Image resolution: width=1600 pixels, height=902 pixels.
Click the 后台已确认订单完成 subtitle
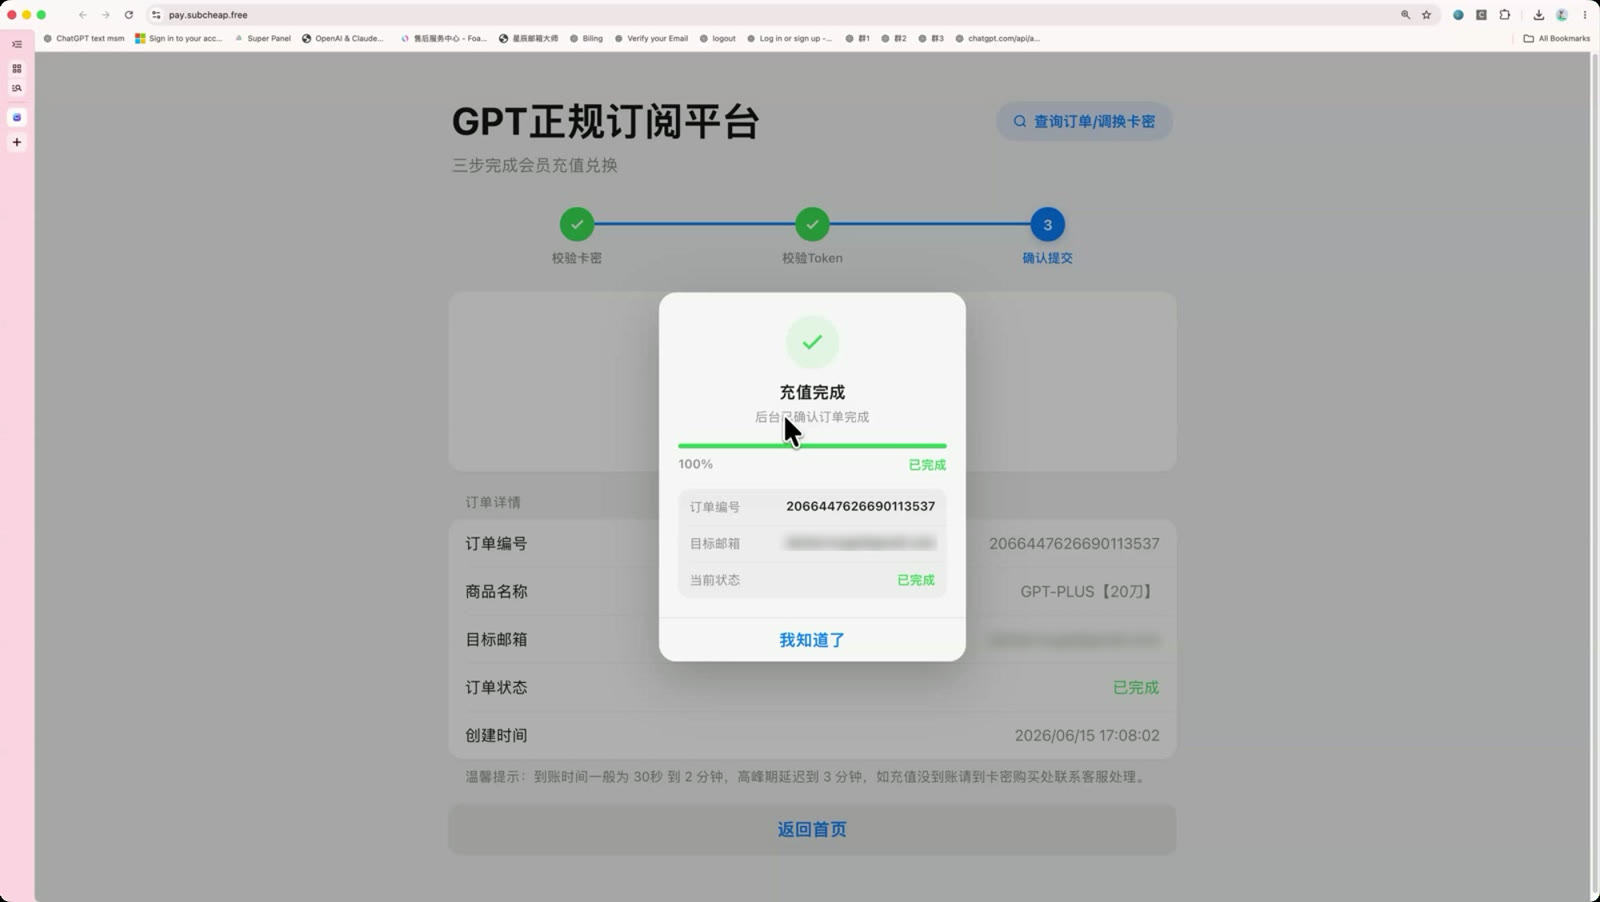[812, 417]
